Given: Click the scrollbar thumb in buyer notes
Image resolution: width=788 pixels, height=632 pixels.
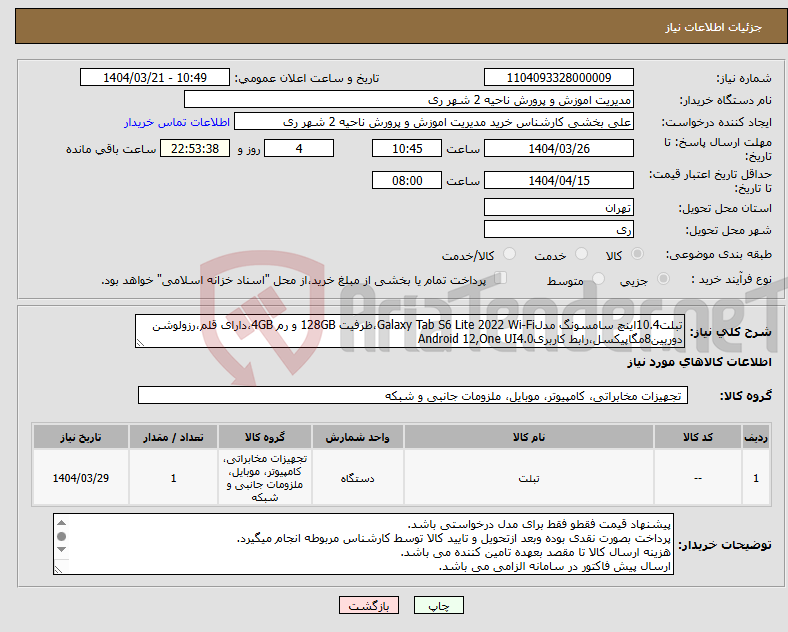Looking at the screenshot, I should click(61, 537).
